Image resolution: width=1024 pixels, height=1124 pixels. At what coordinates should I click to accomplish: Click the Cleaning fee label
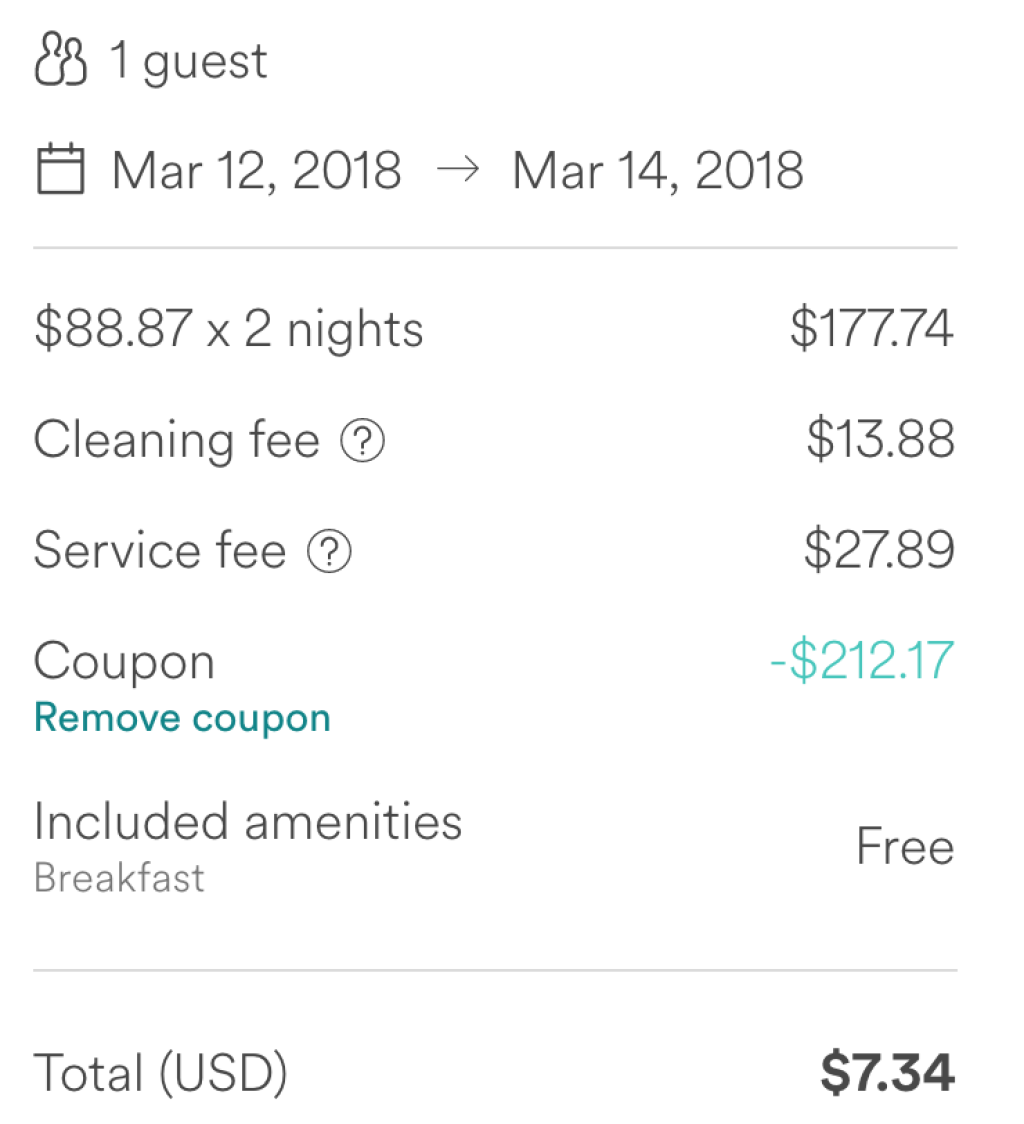176,441
